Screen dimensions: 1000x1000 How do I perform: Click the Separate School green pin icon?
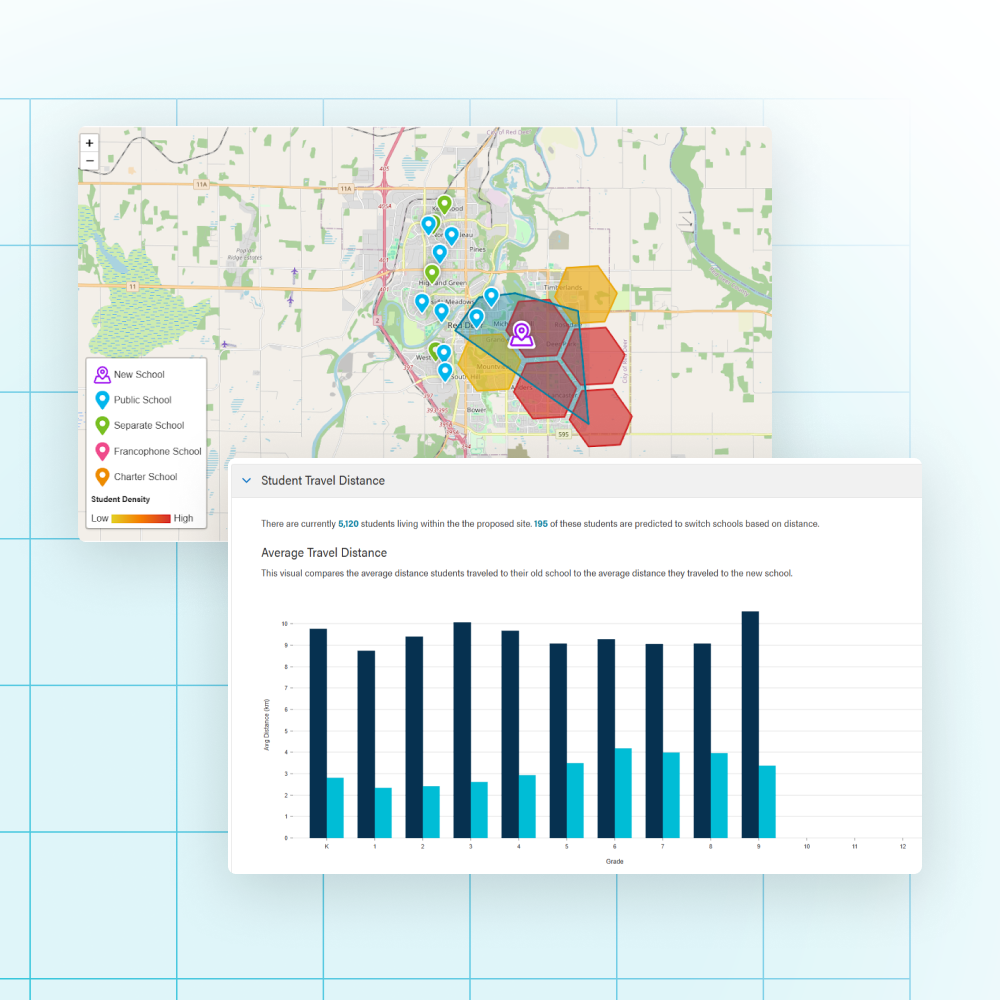100,425
